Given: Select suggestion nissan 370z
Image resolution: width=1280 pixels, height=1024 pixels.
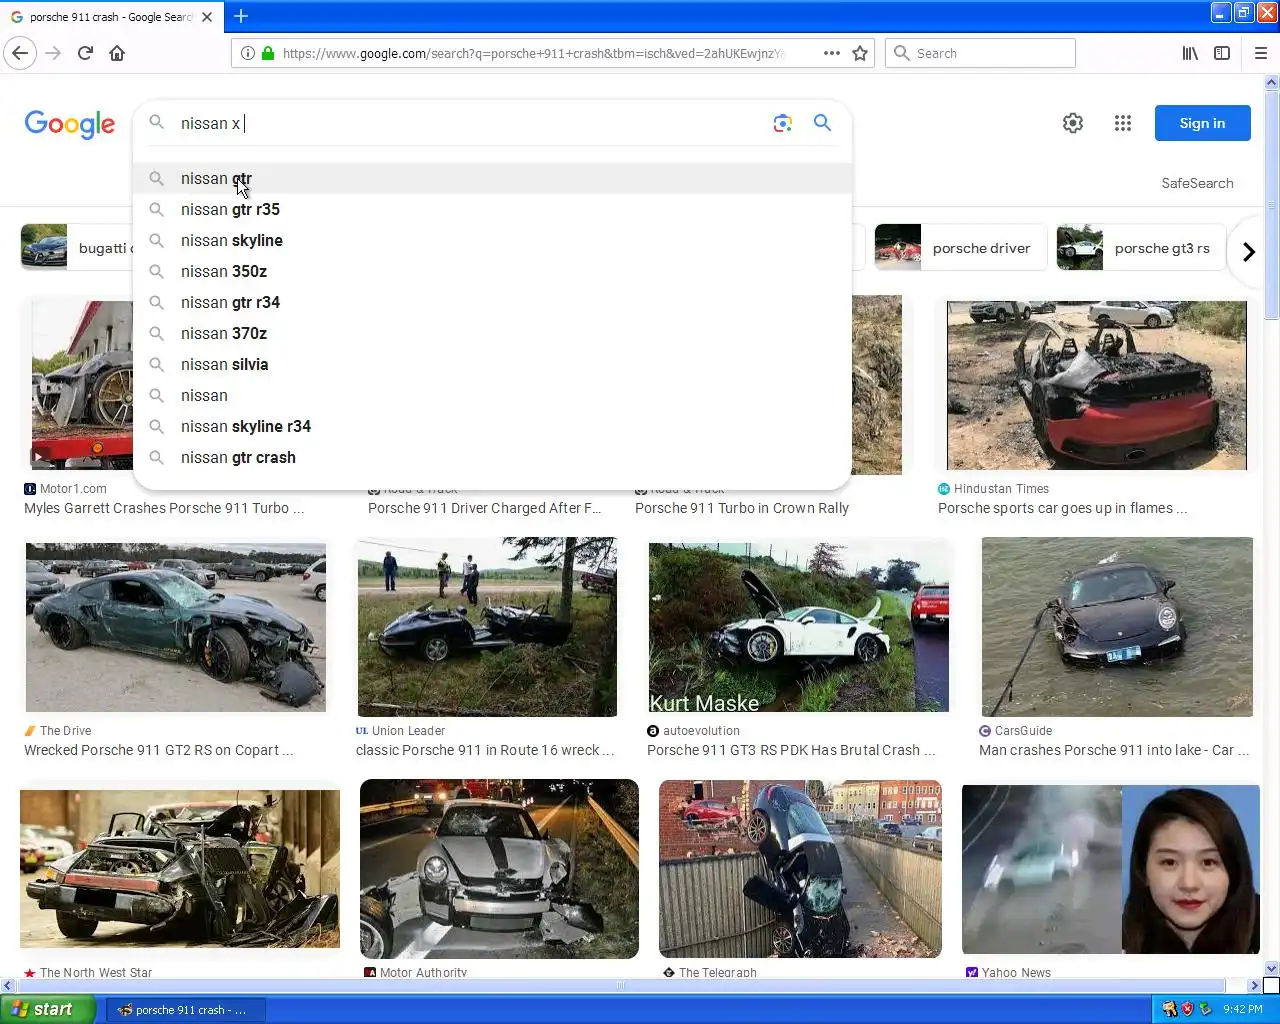Looking at the screenshot, I should click(x=492, y=333).
